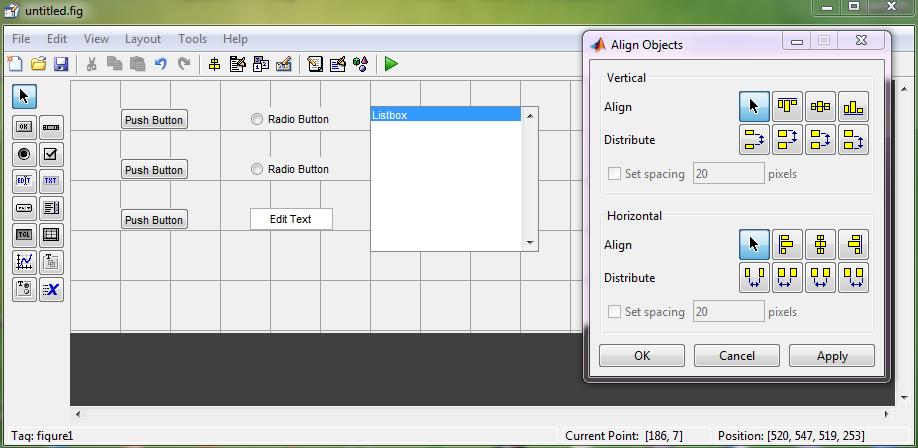The width and height of the screenshot is (918, 448).
Task: Choose the Listbox palette tool
Action: tap(51, 208)
